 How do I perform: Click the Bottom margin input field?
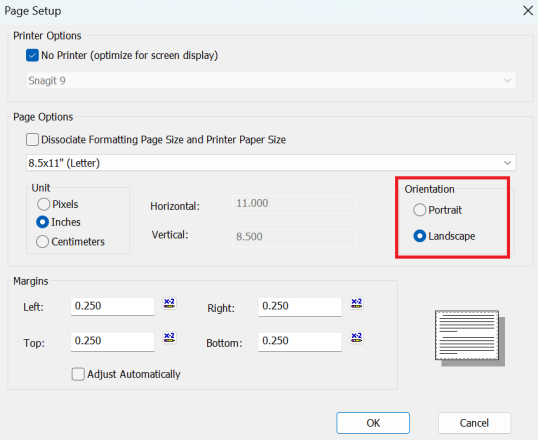click(300, 341)
